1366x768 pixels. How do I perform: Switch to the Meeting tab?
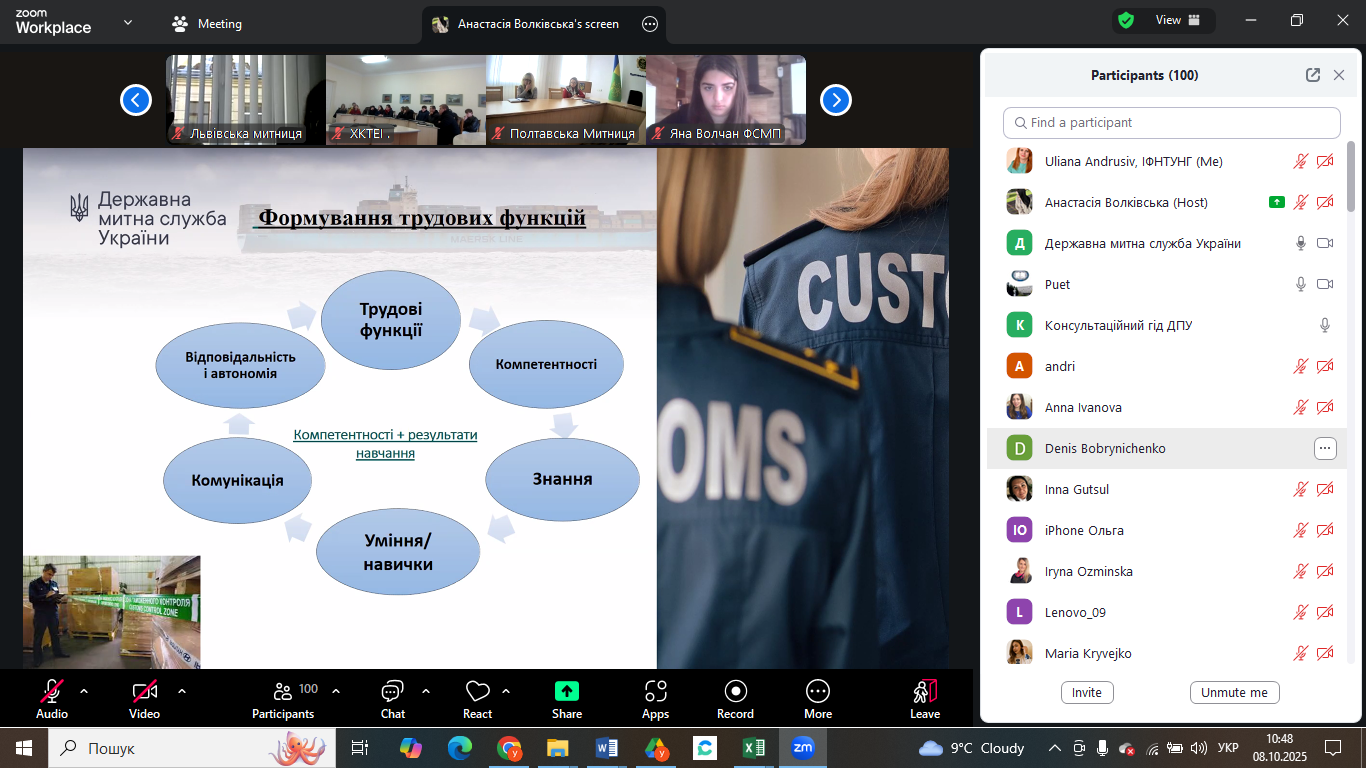tap(208, 24)
